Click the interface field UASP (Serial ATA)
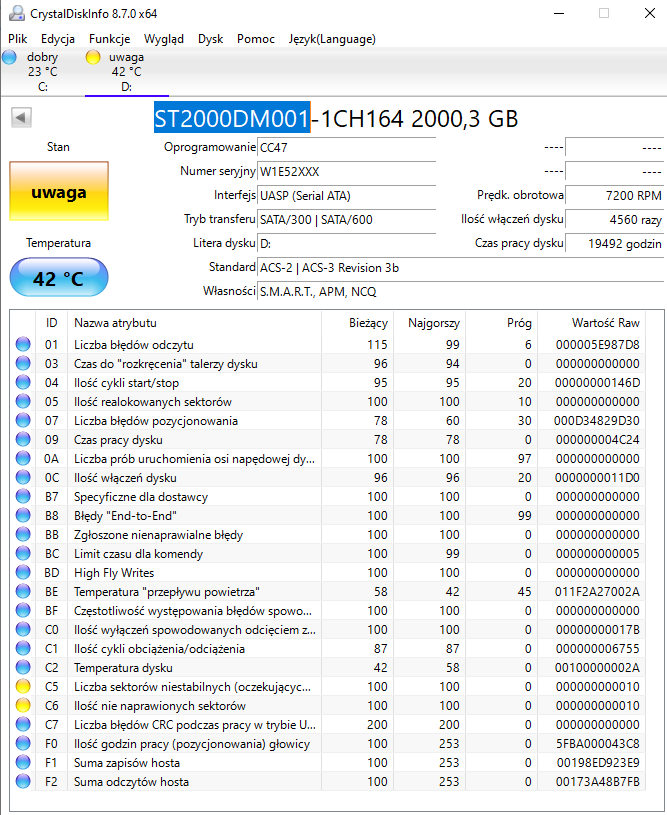This screenshot has height=815, width=667. click(346, 195)
